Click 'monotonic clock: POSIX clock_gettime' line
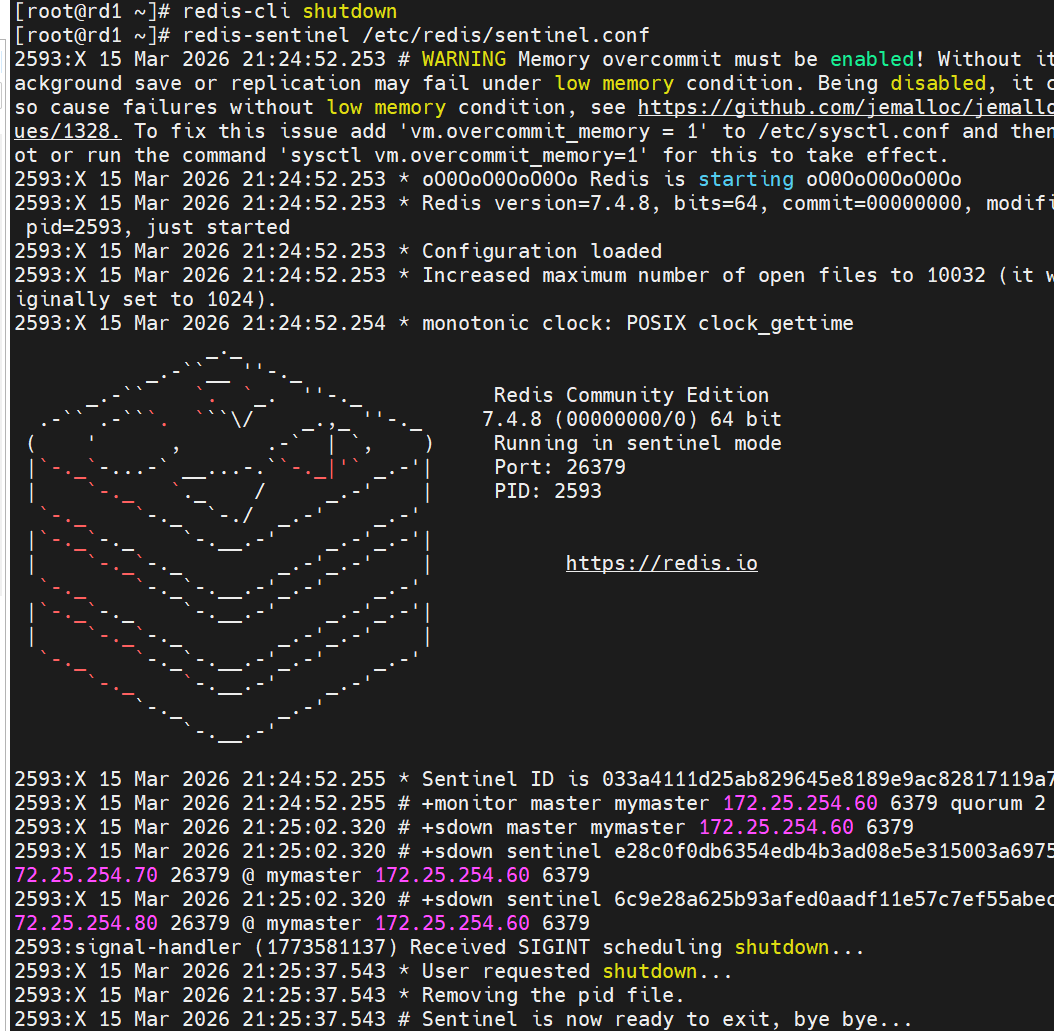1054x1031 pixels. (x=637, y=323)
